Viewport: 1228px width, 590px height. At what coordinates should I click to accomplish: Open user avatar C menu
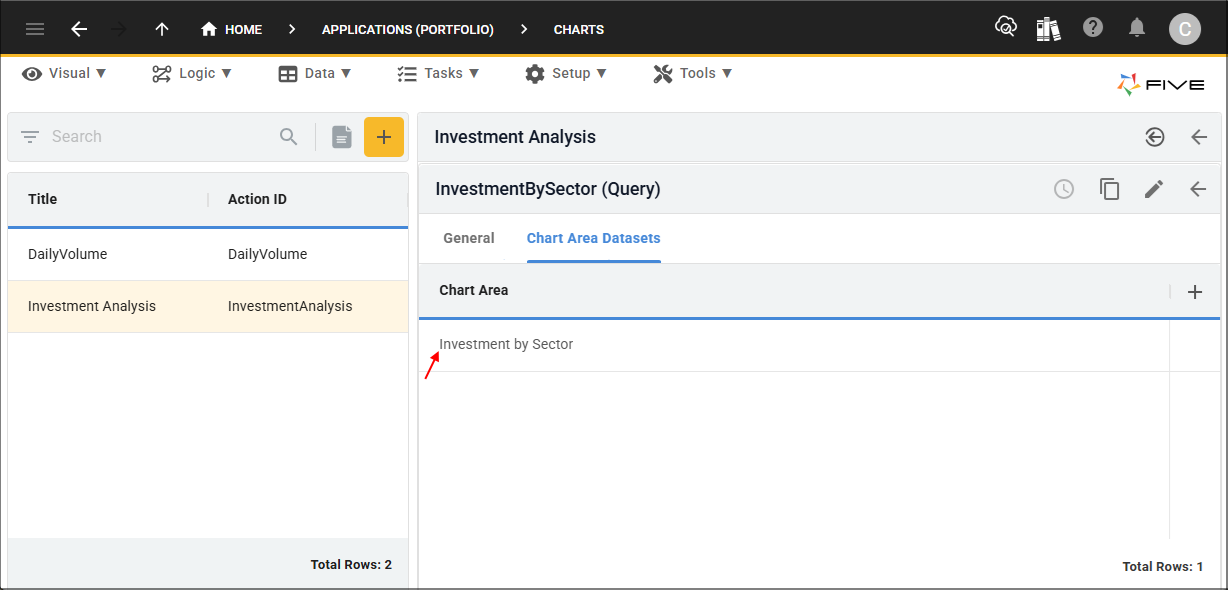point(1185,29)
